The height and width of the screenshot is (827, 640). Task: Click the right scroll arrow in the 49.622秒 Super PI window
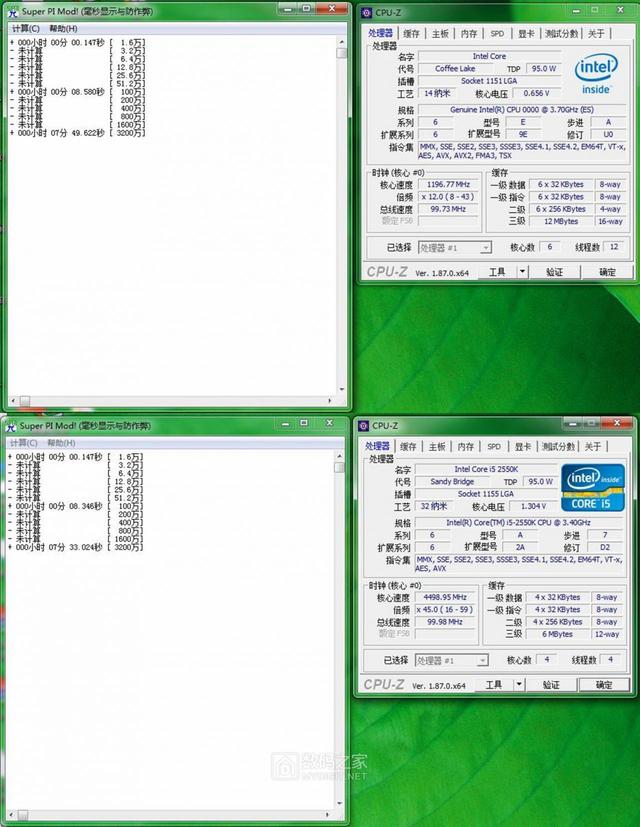click(330, 401)
